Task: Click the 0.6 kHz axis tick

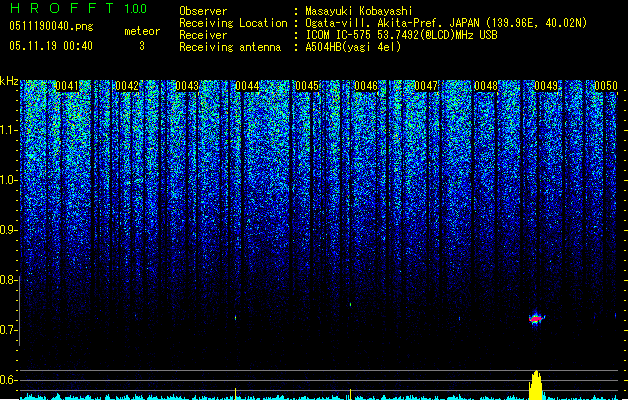Action: pyautogui.click(x=9, y=380)
